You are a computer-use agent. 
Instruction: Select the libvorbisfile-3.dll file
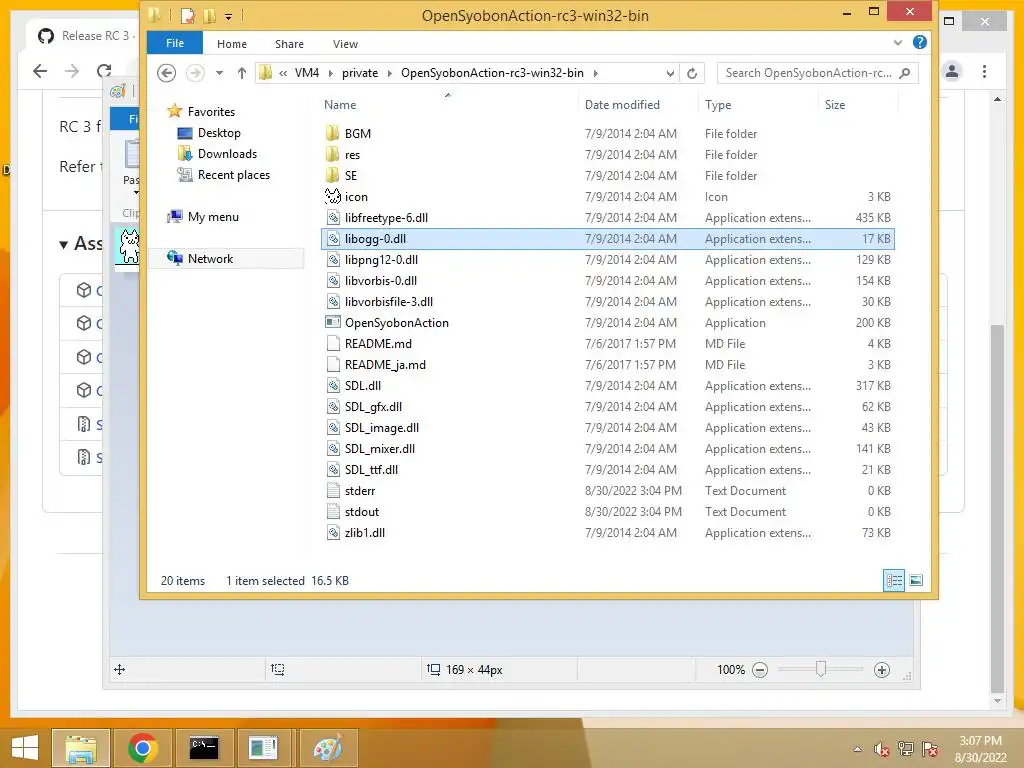[389, 302]
